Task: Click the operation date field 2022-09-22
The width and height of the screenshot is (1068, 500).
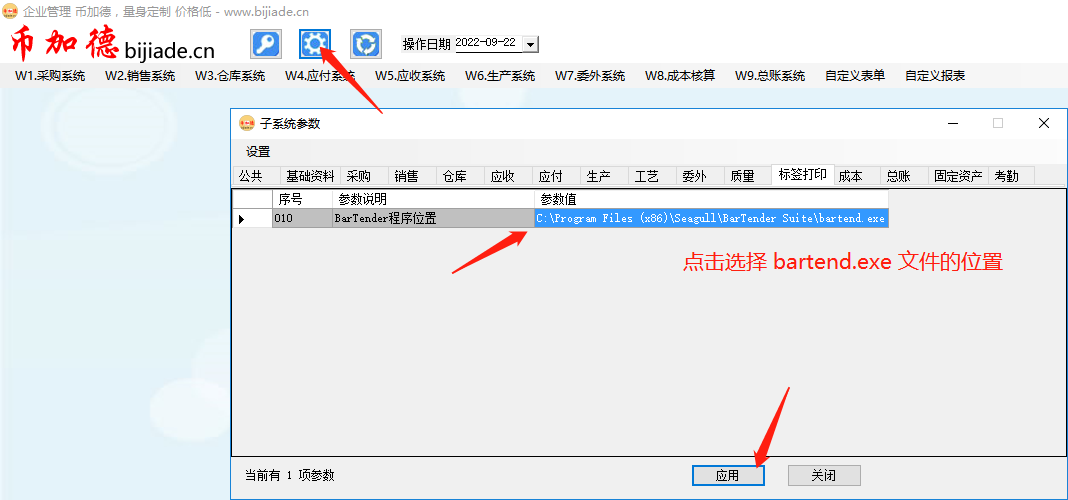Action: tap(488, 44)
